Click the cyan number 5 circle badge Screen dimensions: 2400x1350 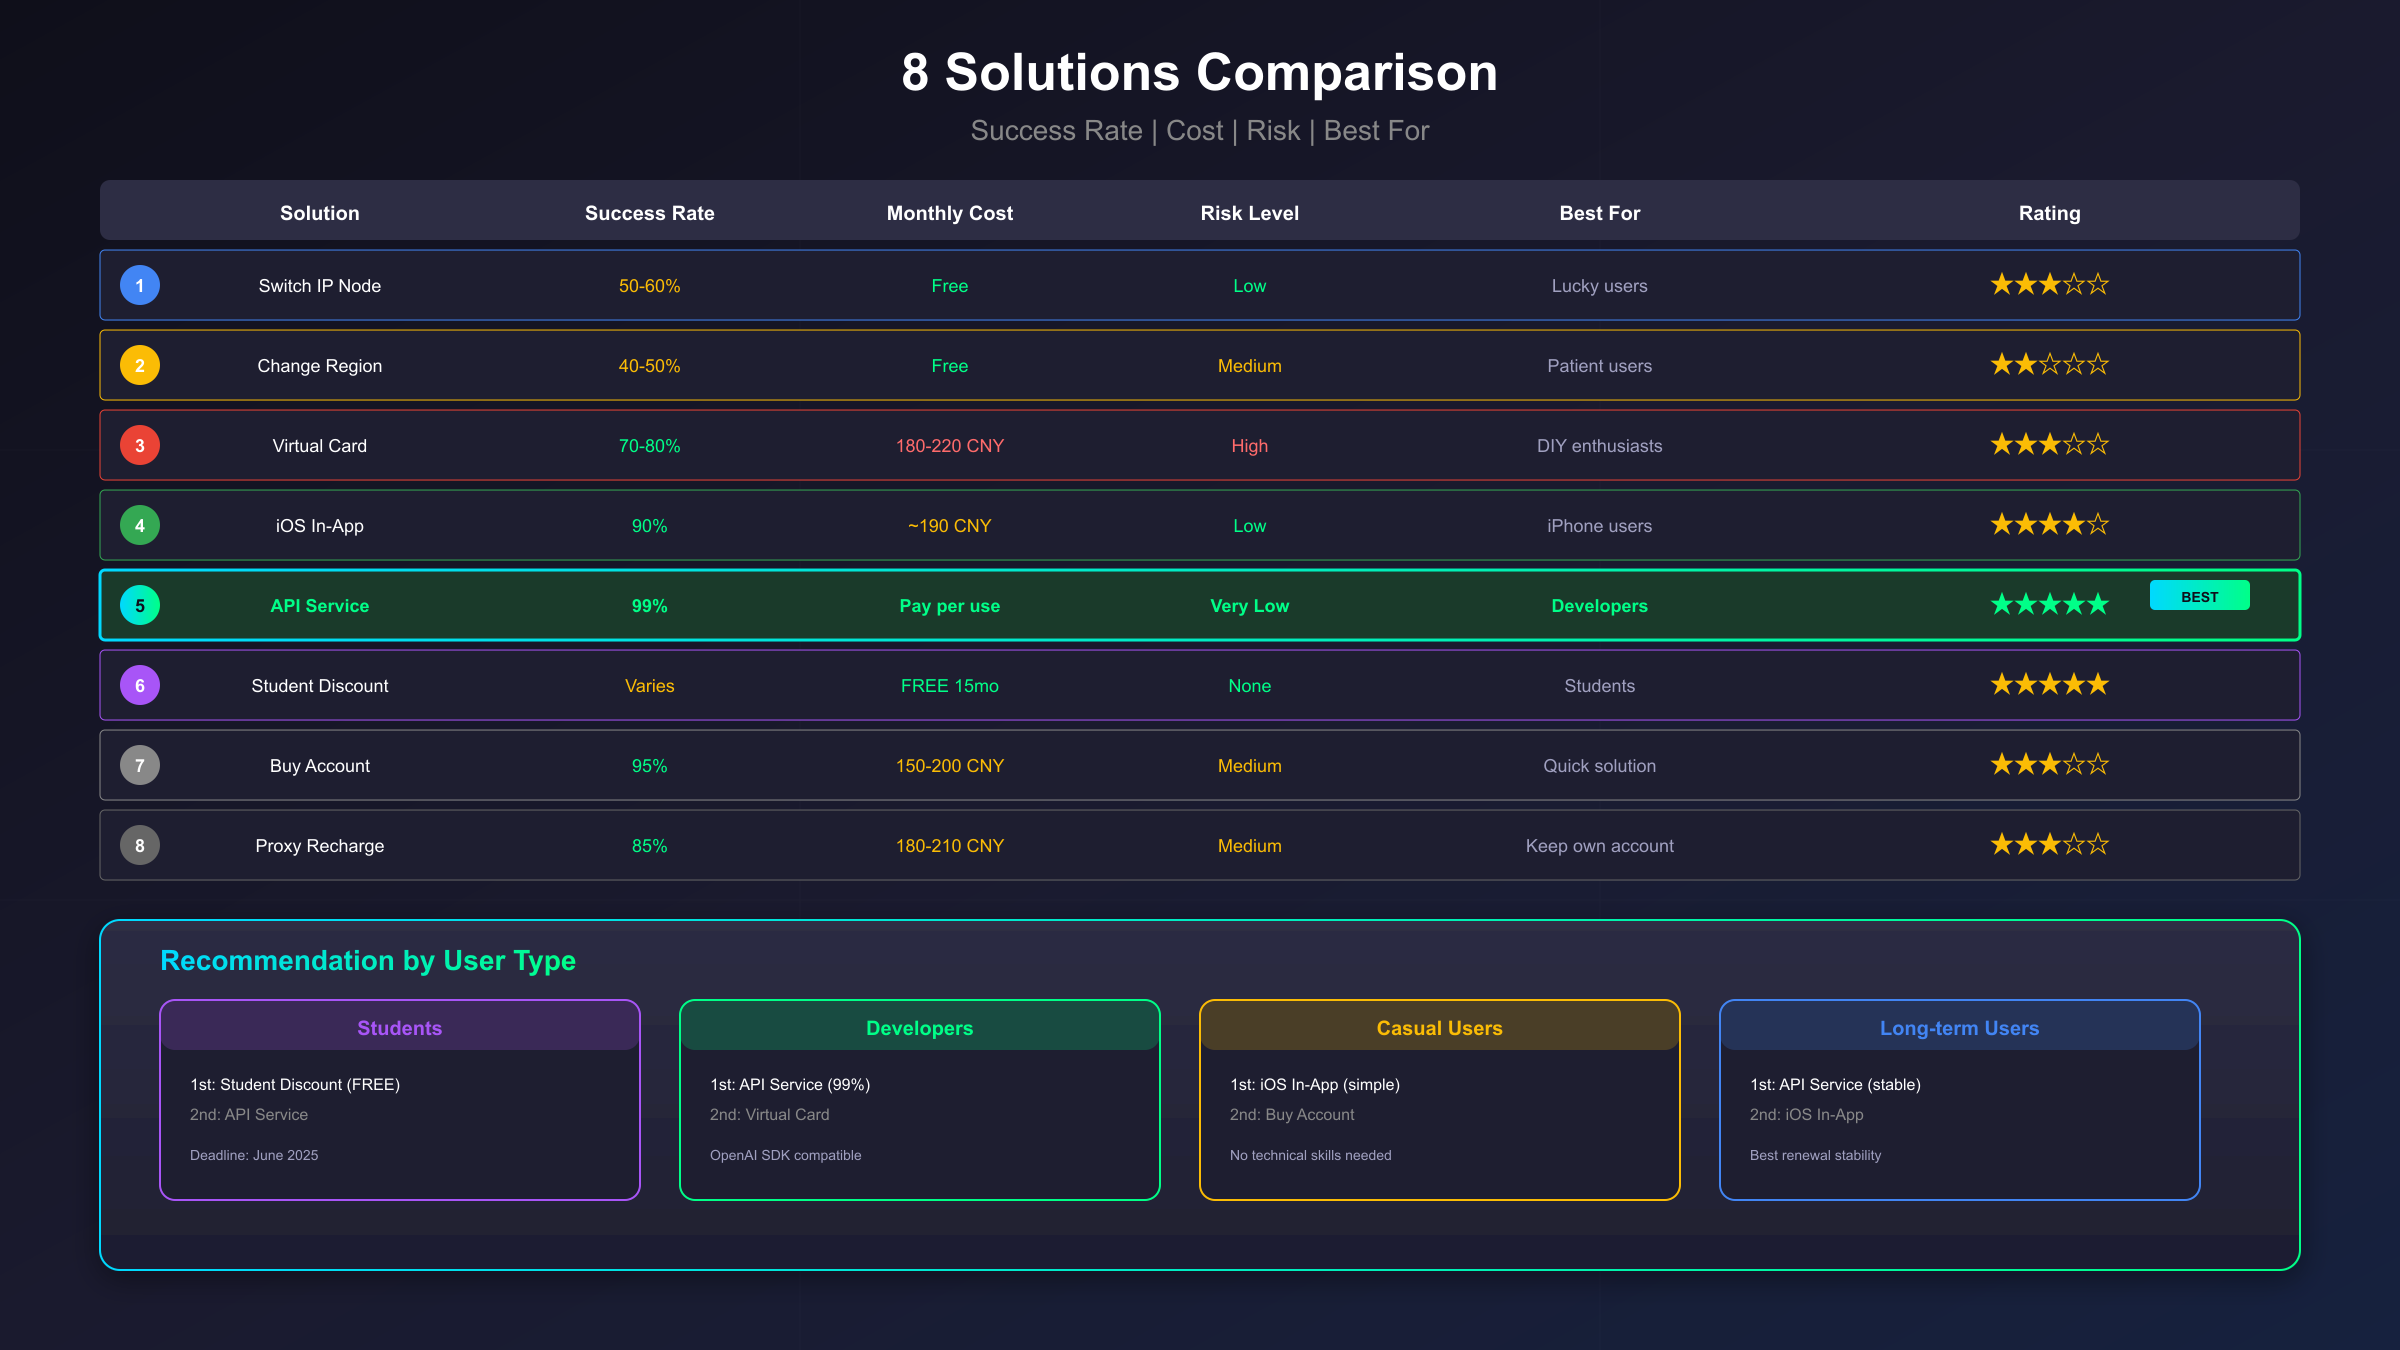coord(140,605)
